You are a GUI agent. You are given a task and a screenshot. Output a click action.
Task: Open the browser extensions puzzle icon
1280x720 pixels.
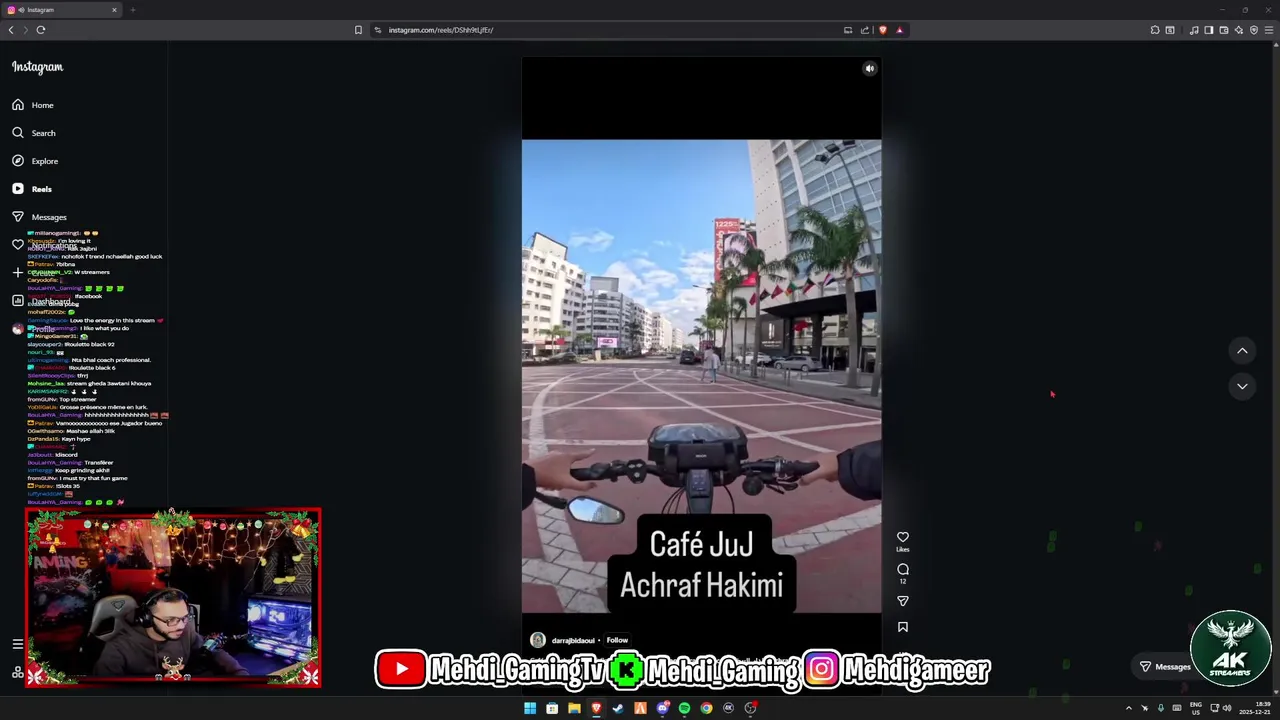coord(1155,30)
